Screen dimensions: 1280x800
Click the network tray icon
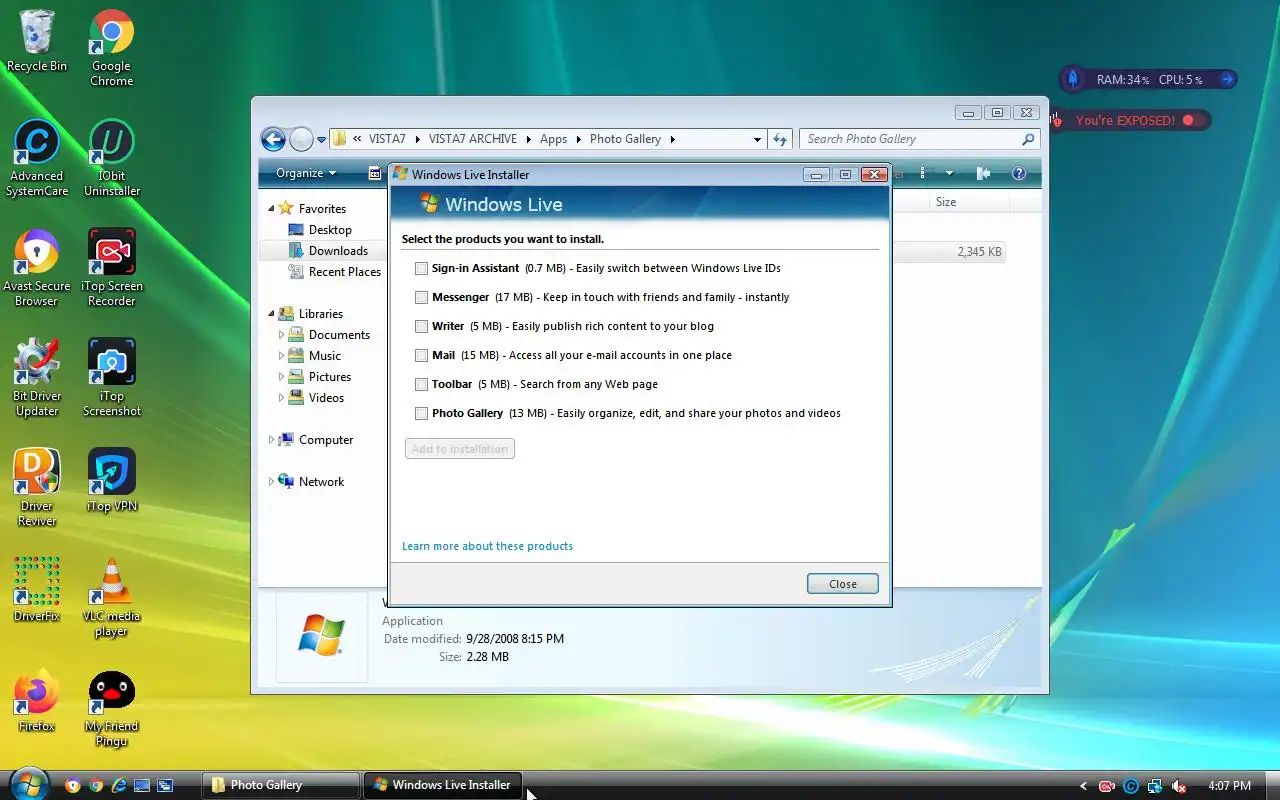[1155, 786]
